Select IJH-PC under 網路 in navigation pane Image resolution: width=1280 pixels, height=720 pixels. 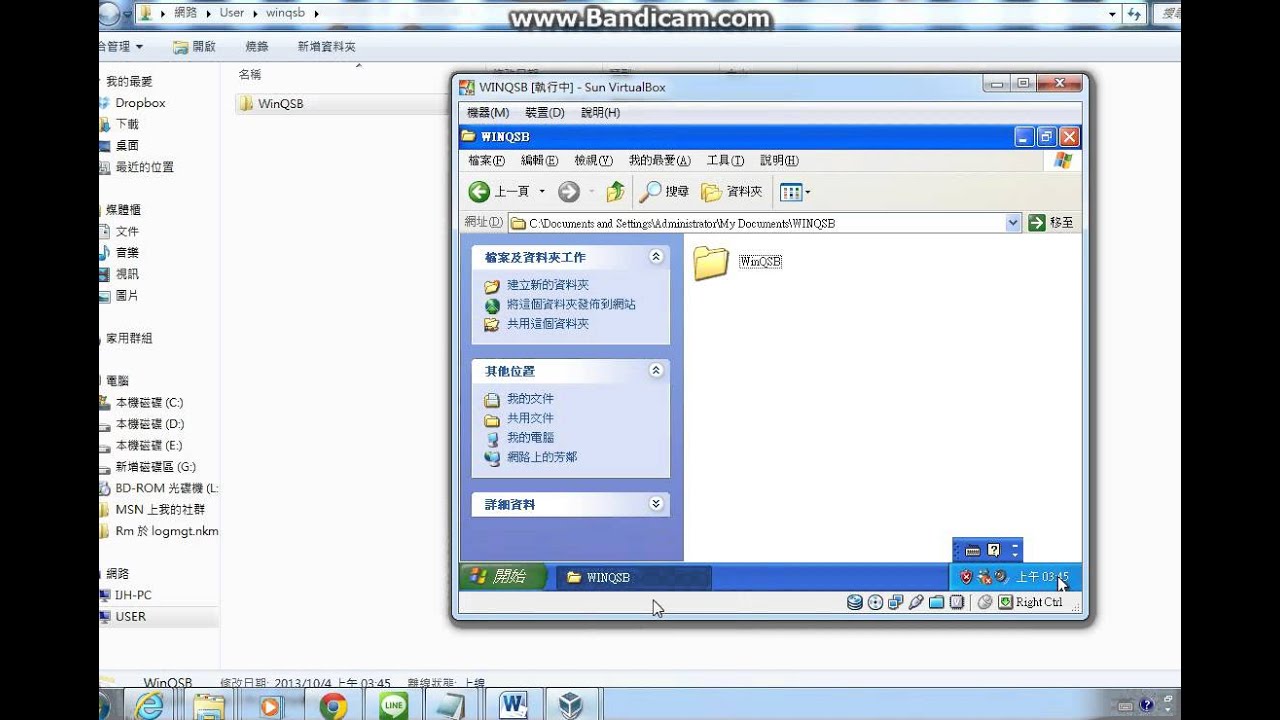click(133, 595)
